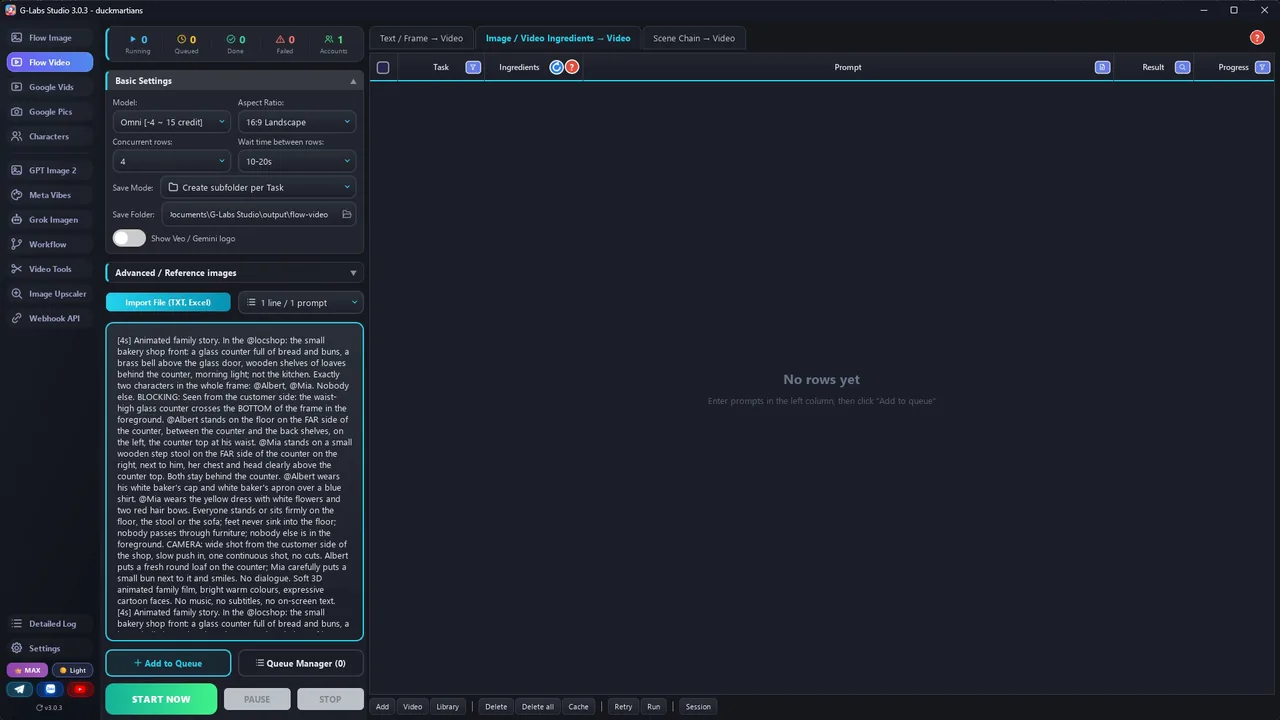This screenshot has height=720, width=1280.
Task: Toggle the Show Veo / Gemini logo switch
Action: [x=129, y=238]
